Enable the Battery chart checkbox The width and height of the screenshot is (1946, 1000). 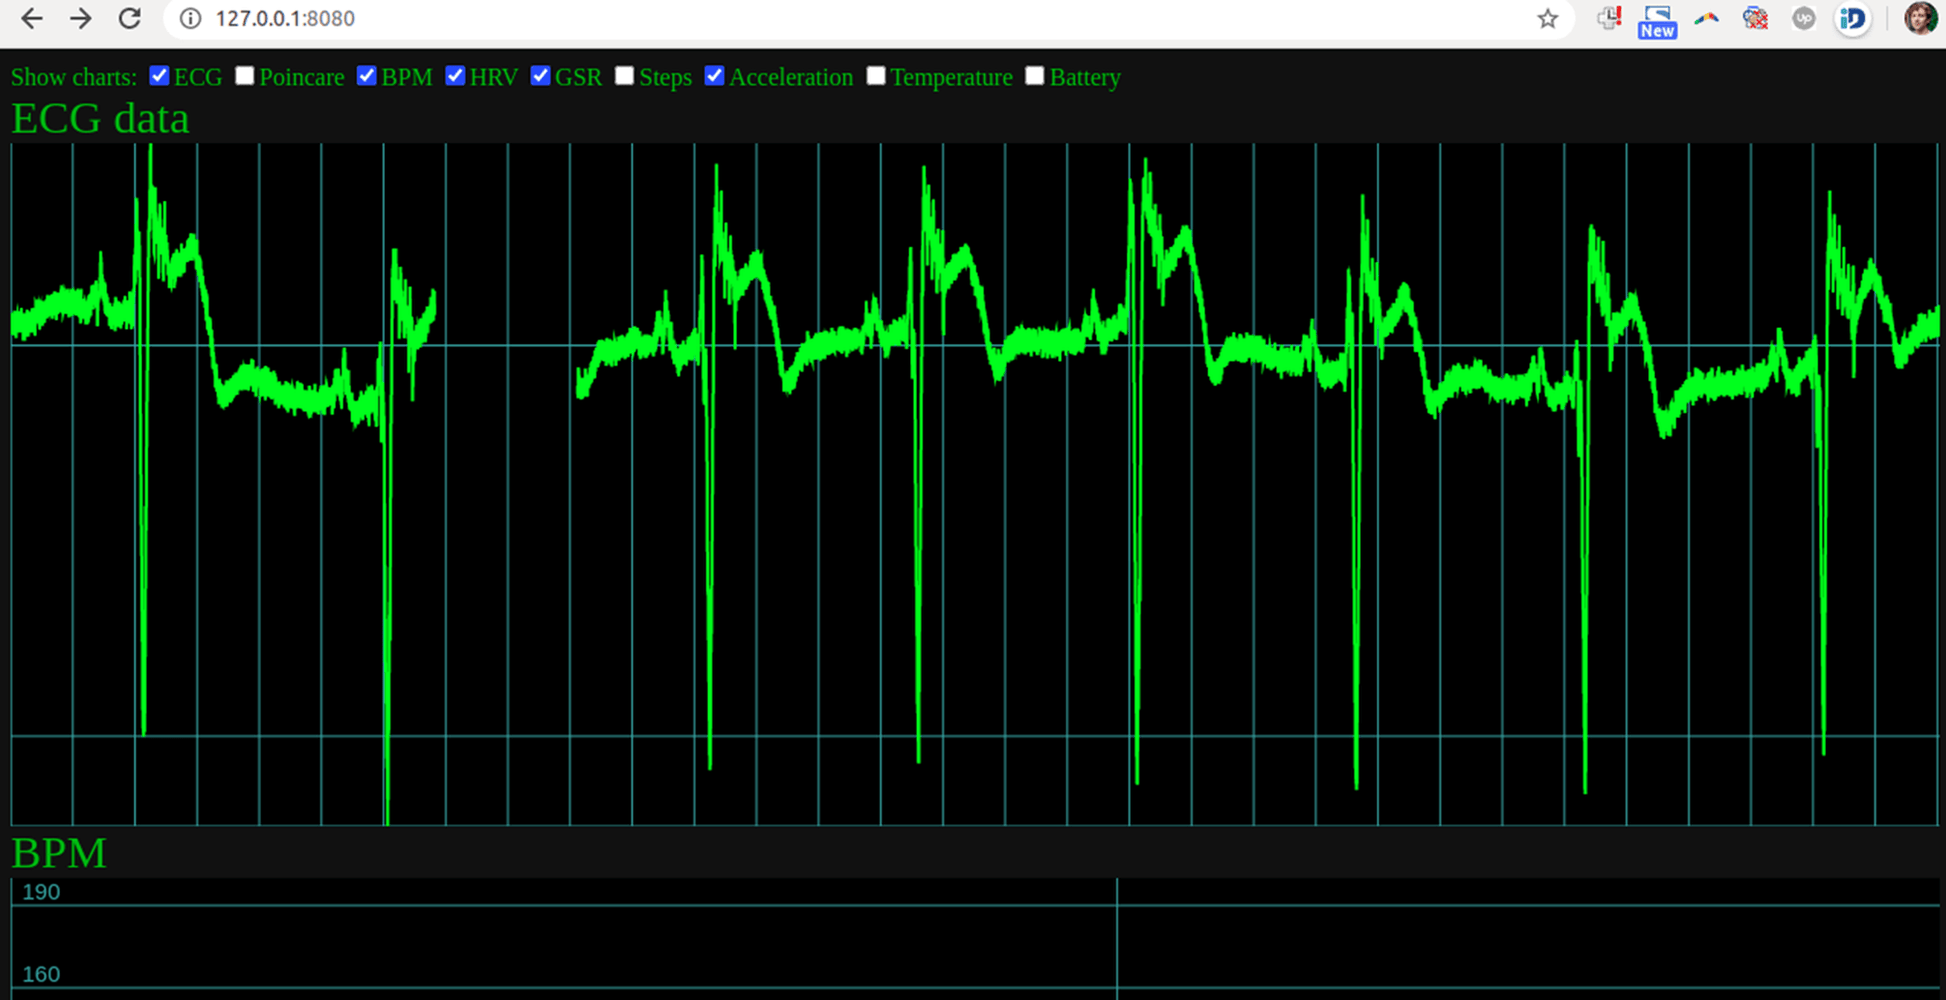point(1035,76)
